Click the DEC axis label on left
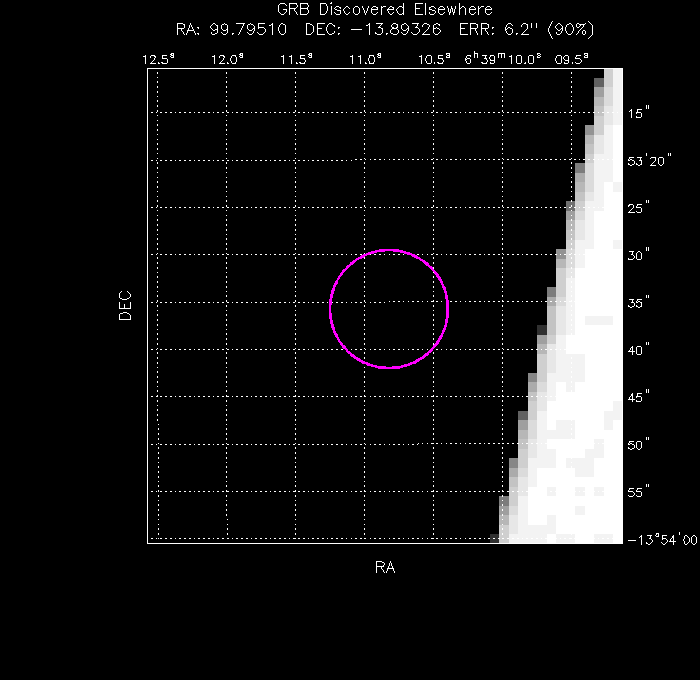 pos(125,304)
